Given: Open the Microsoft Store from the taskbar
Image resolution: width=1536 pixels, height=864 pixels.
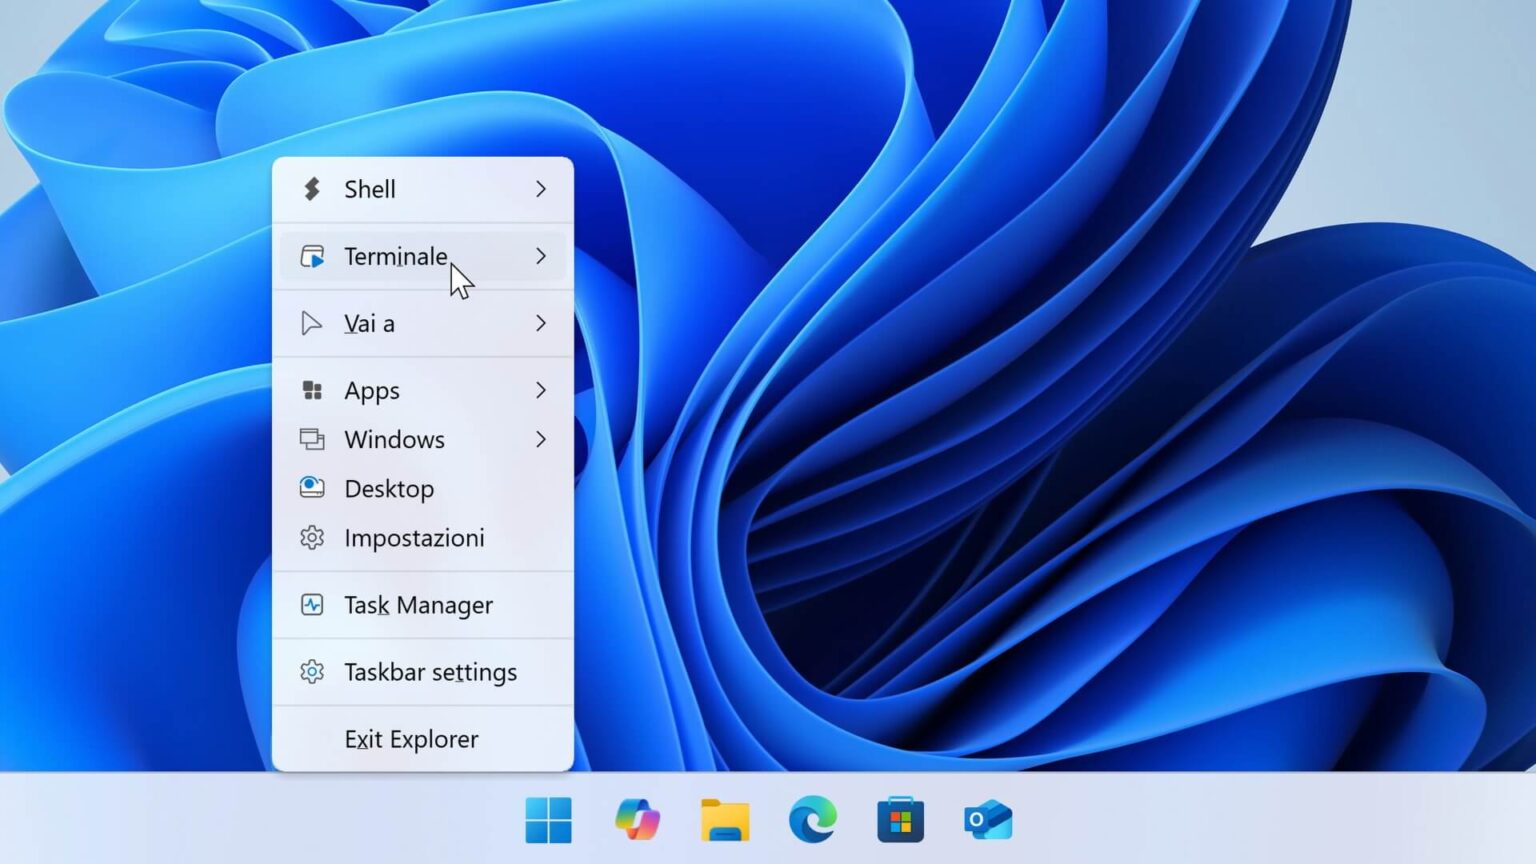Looking at the screenshot, I should [899, 820].
